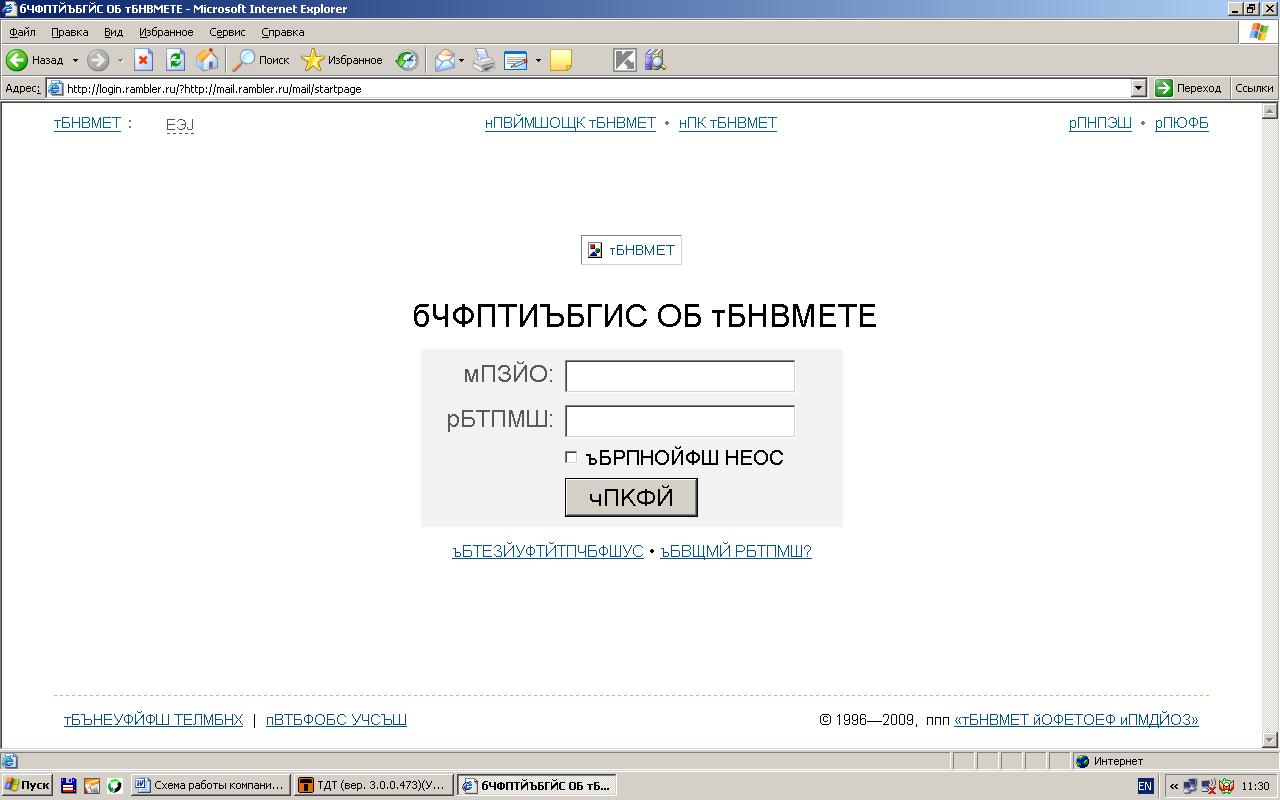This screenshot has width=1280, height=800.
Task: Open the Файл menu
Action: pyautogui.click(x=22, y=32)
